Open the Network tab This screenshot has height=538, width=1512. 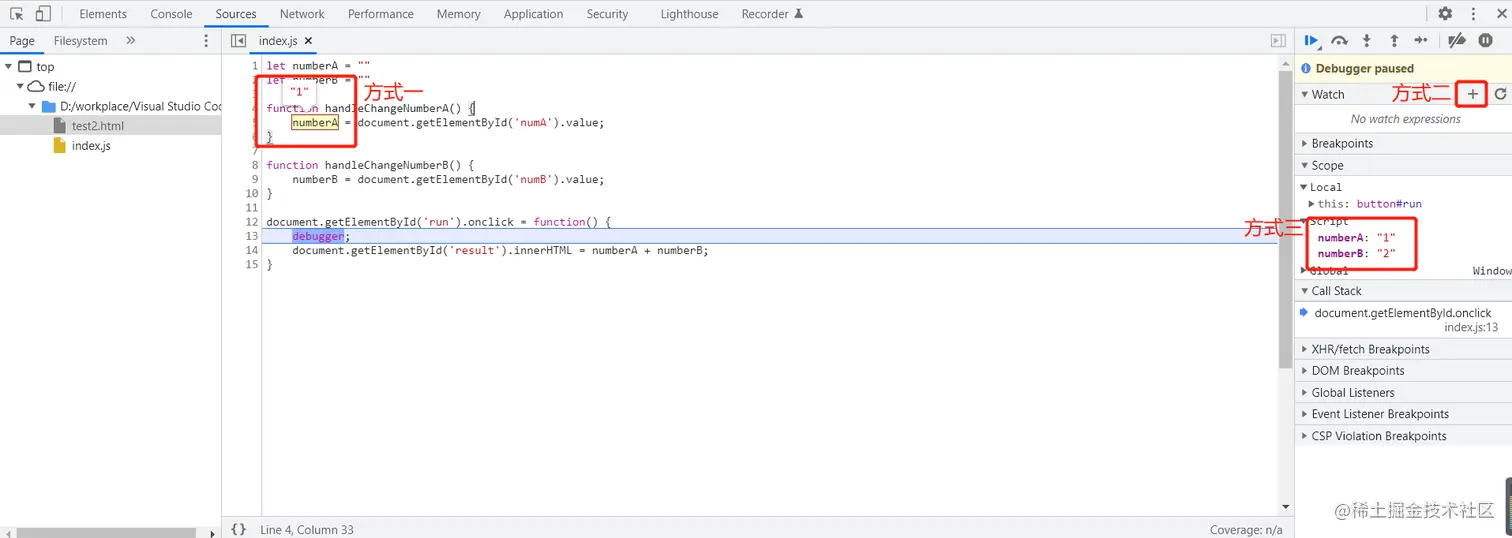click(x=302, y=14)
